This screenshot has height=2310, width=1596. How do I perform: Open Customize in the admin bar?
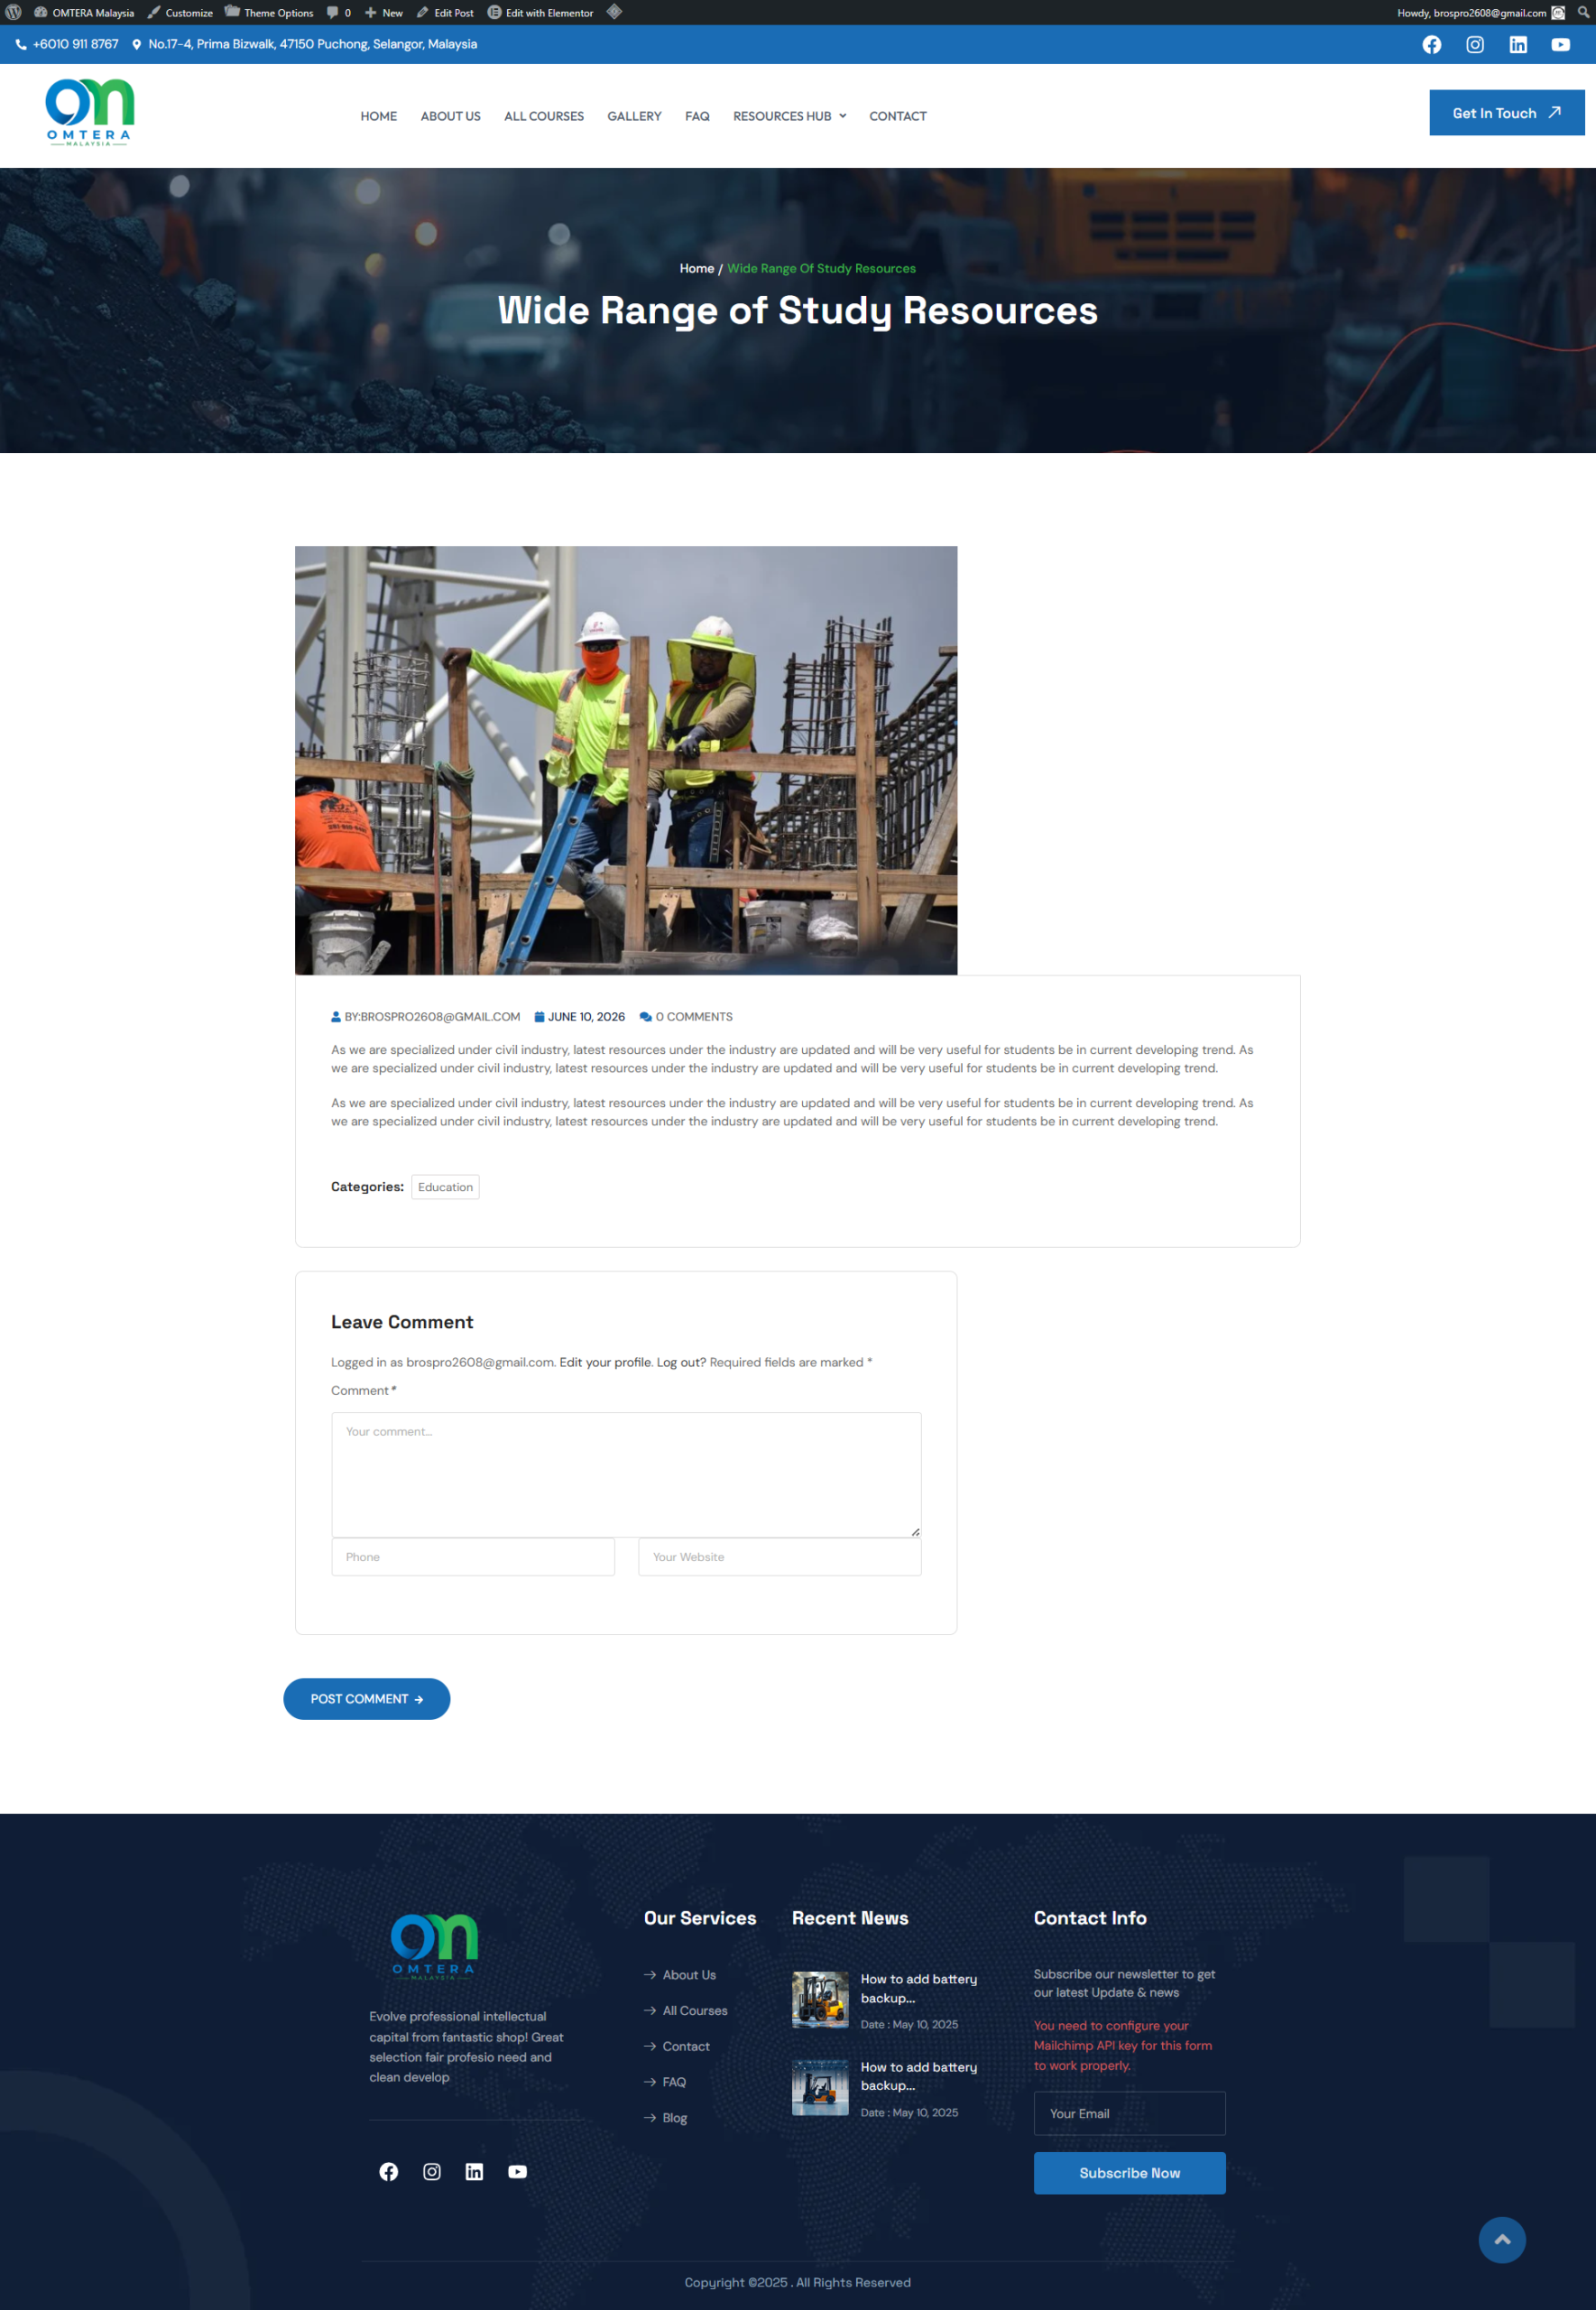coord(180,13)
